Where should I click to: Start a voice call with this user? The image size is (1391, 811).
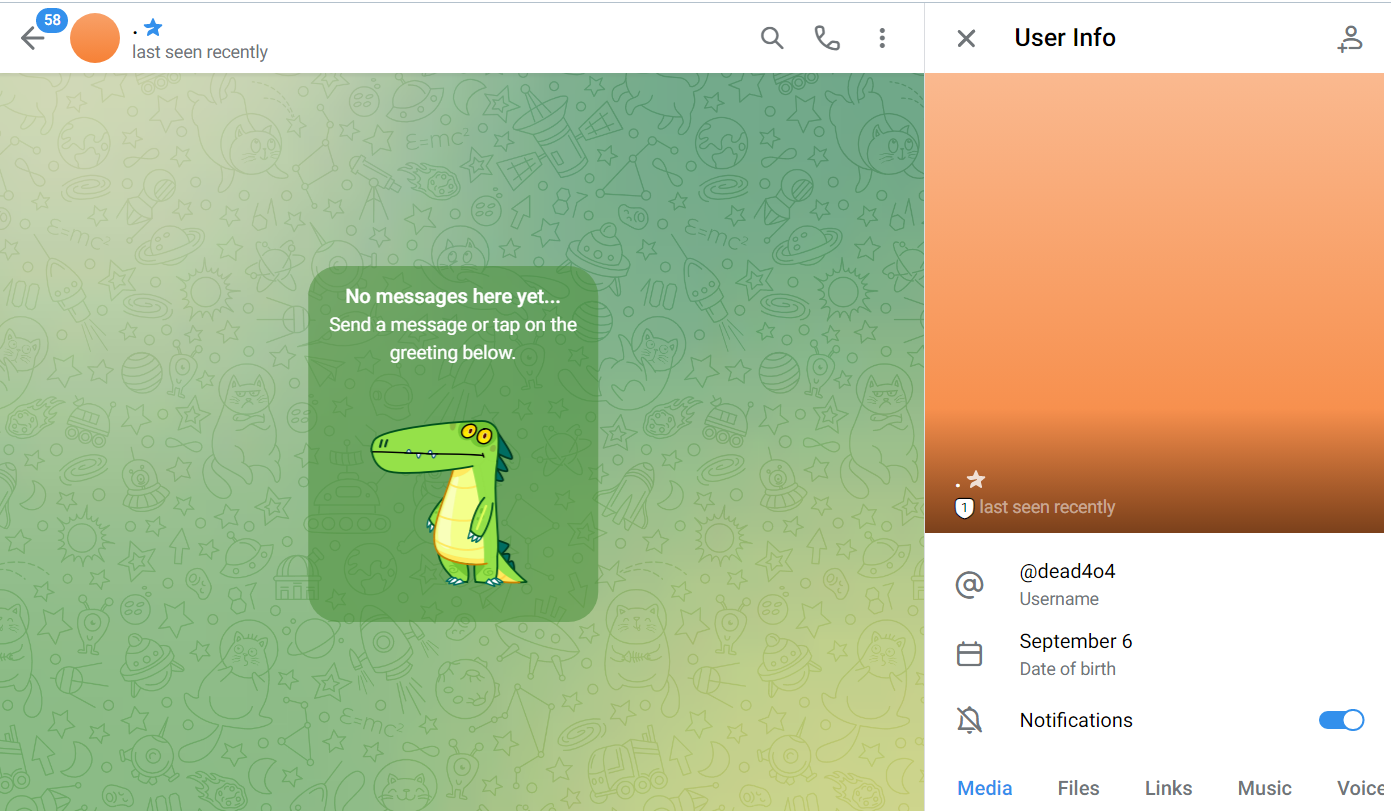827,38
